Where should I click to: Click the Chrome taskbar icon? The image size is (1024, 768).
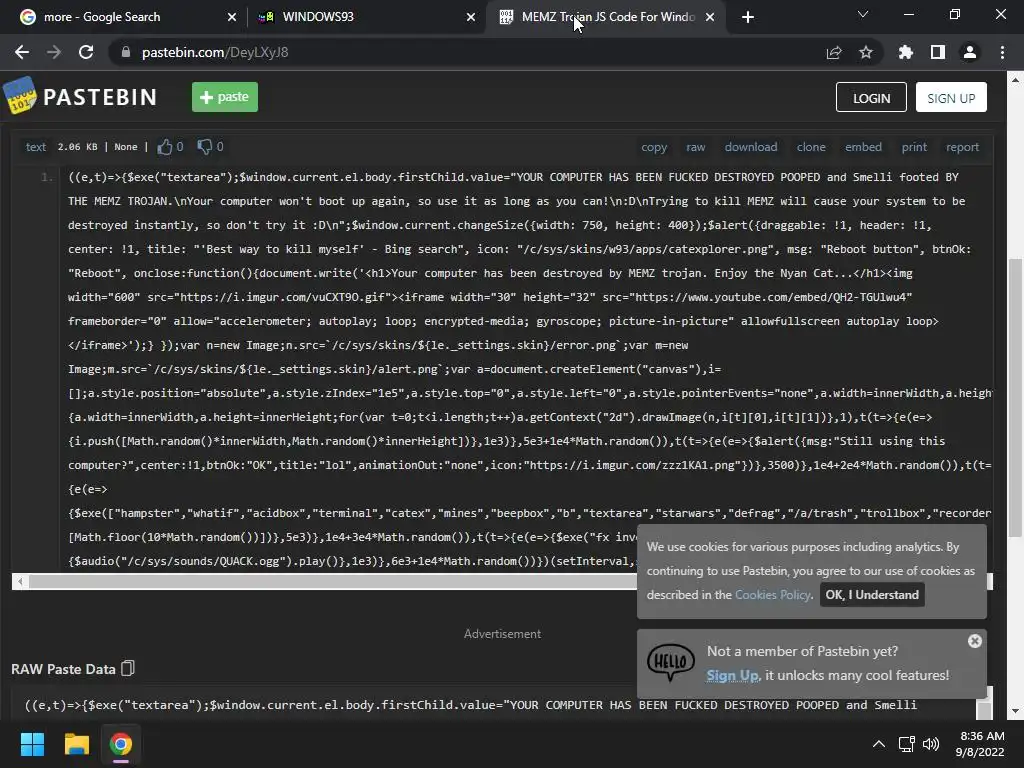[x=121, y=744]
